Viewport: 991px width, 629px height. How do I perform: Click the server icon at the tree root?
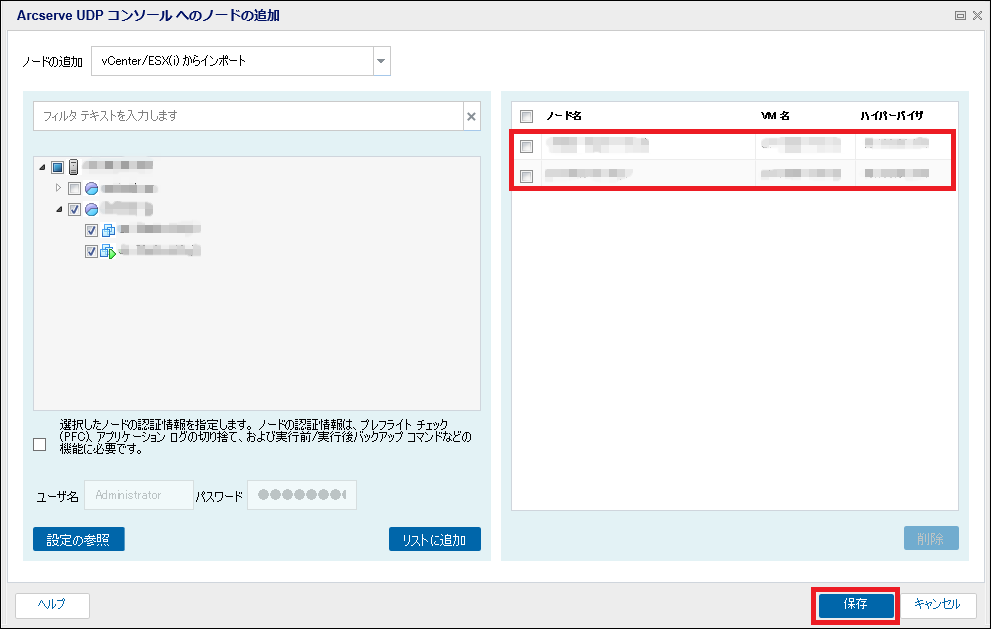tap(73, 167)
